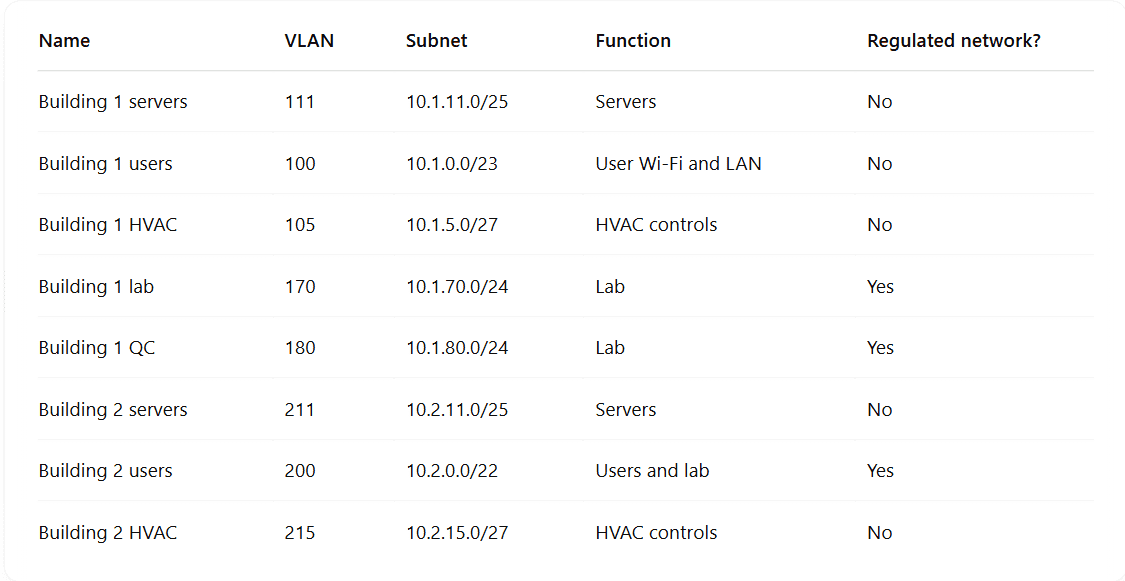Select the VLAN column header
The width and height of the screenshot is (1125, 581).
(x=309, y=41)
